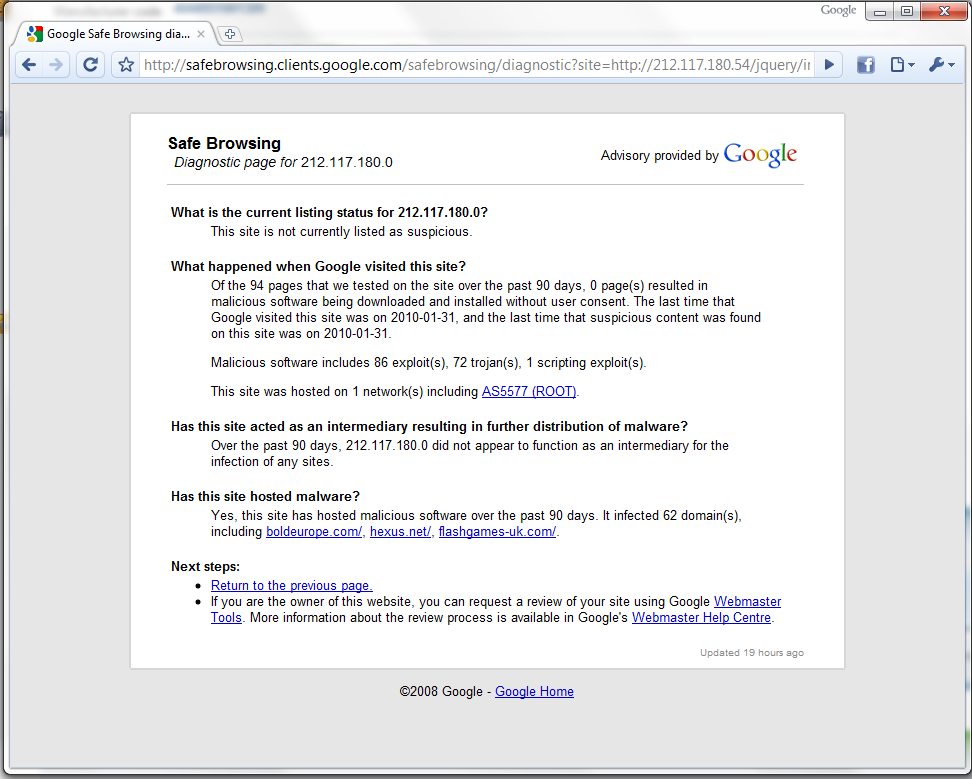Bookmark this page with the star icon

[126, 65]
